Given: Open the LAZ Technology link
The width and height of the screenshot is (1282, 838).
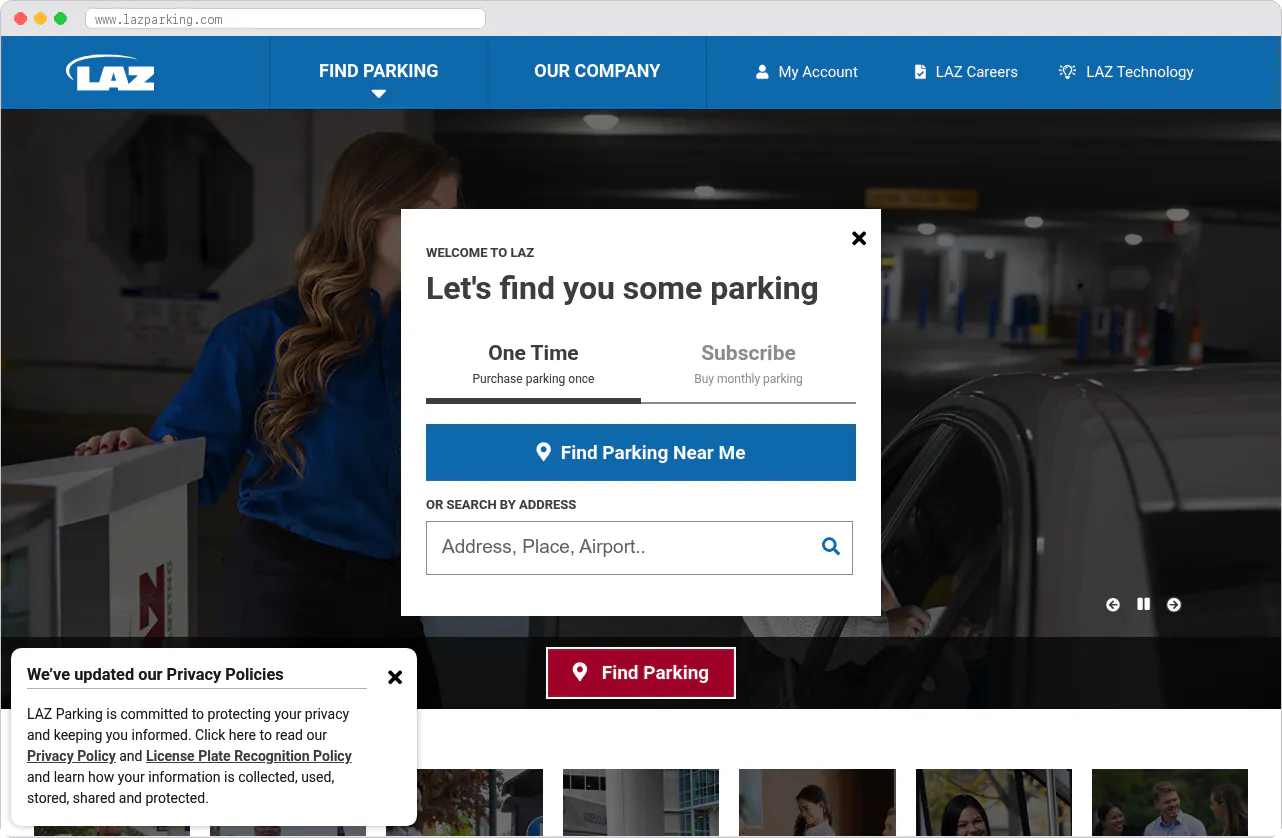Looking at the screenshot, I should 1126,72.
